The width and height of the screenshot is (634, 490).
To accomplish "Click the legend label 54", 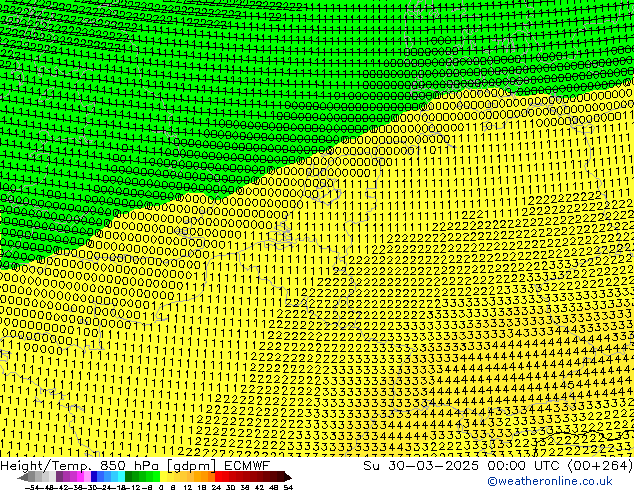I will [288, 487].
